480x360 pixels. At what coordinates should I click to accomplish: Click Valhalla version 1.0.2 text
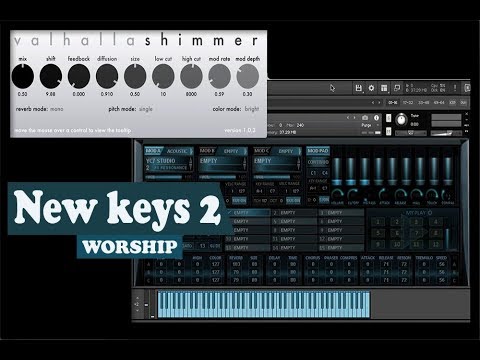[240, 130]
